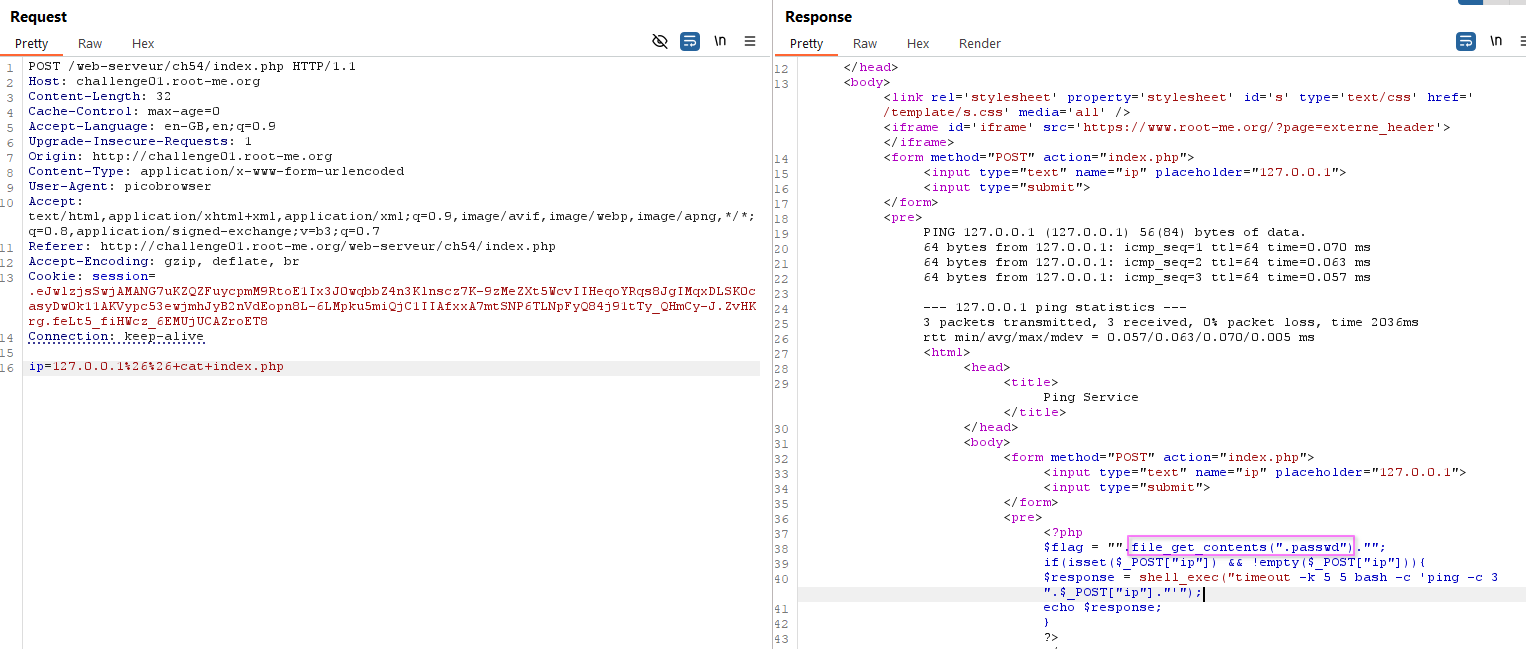The height and width of the screenshot is (649, 1526).
Task: Click the file_get_contents(".passwd") code
Action: (x=1240, y=547)
